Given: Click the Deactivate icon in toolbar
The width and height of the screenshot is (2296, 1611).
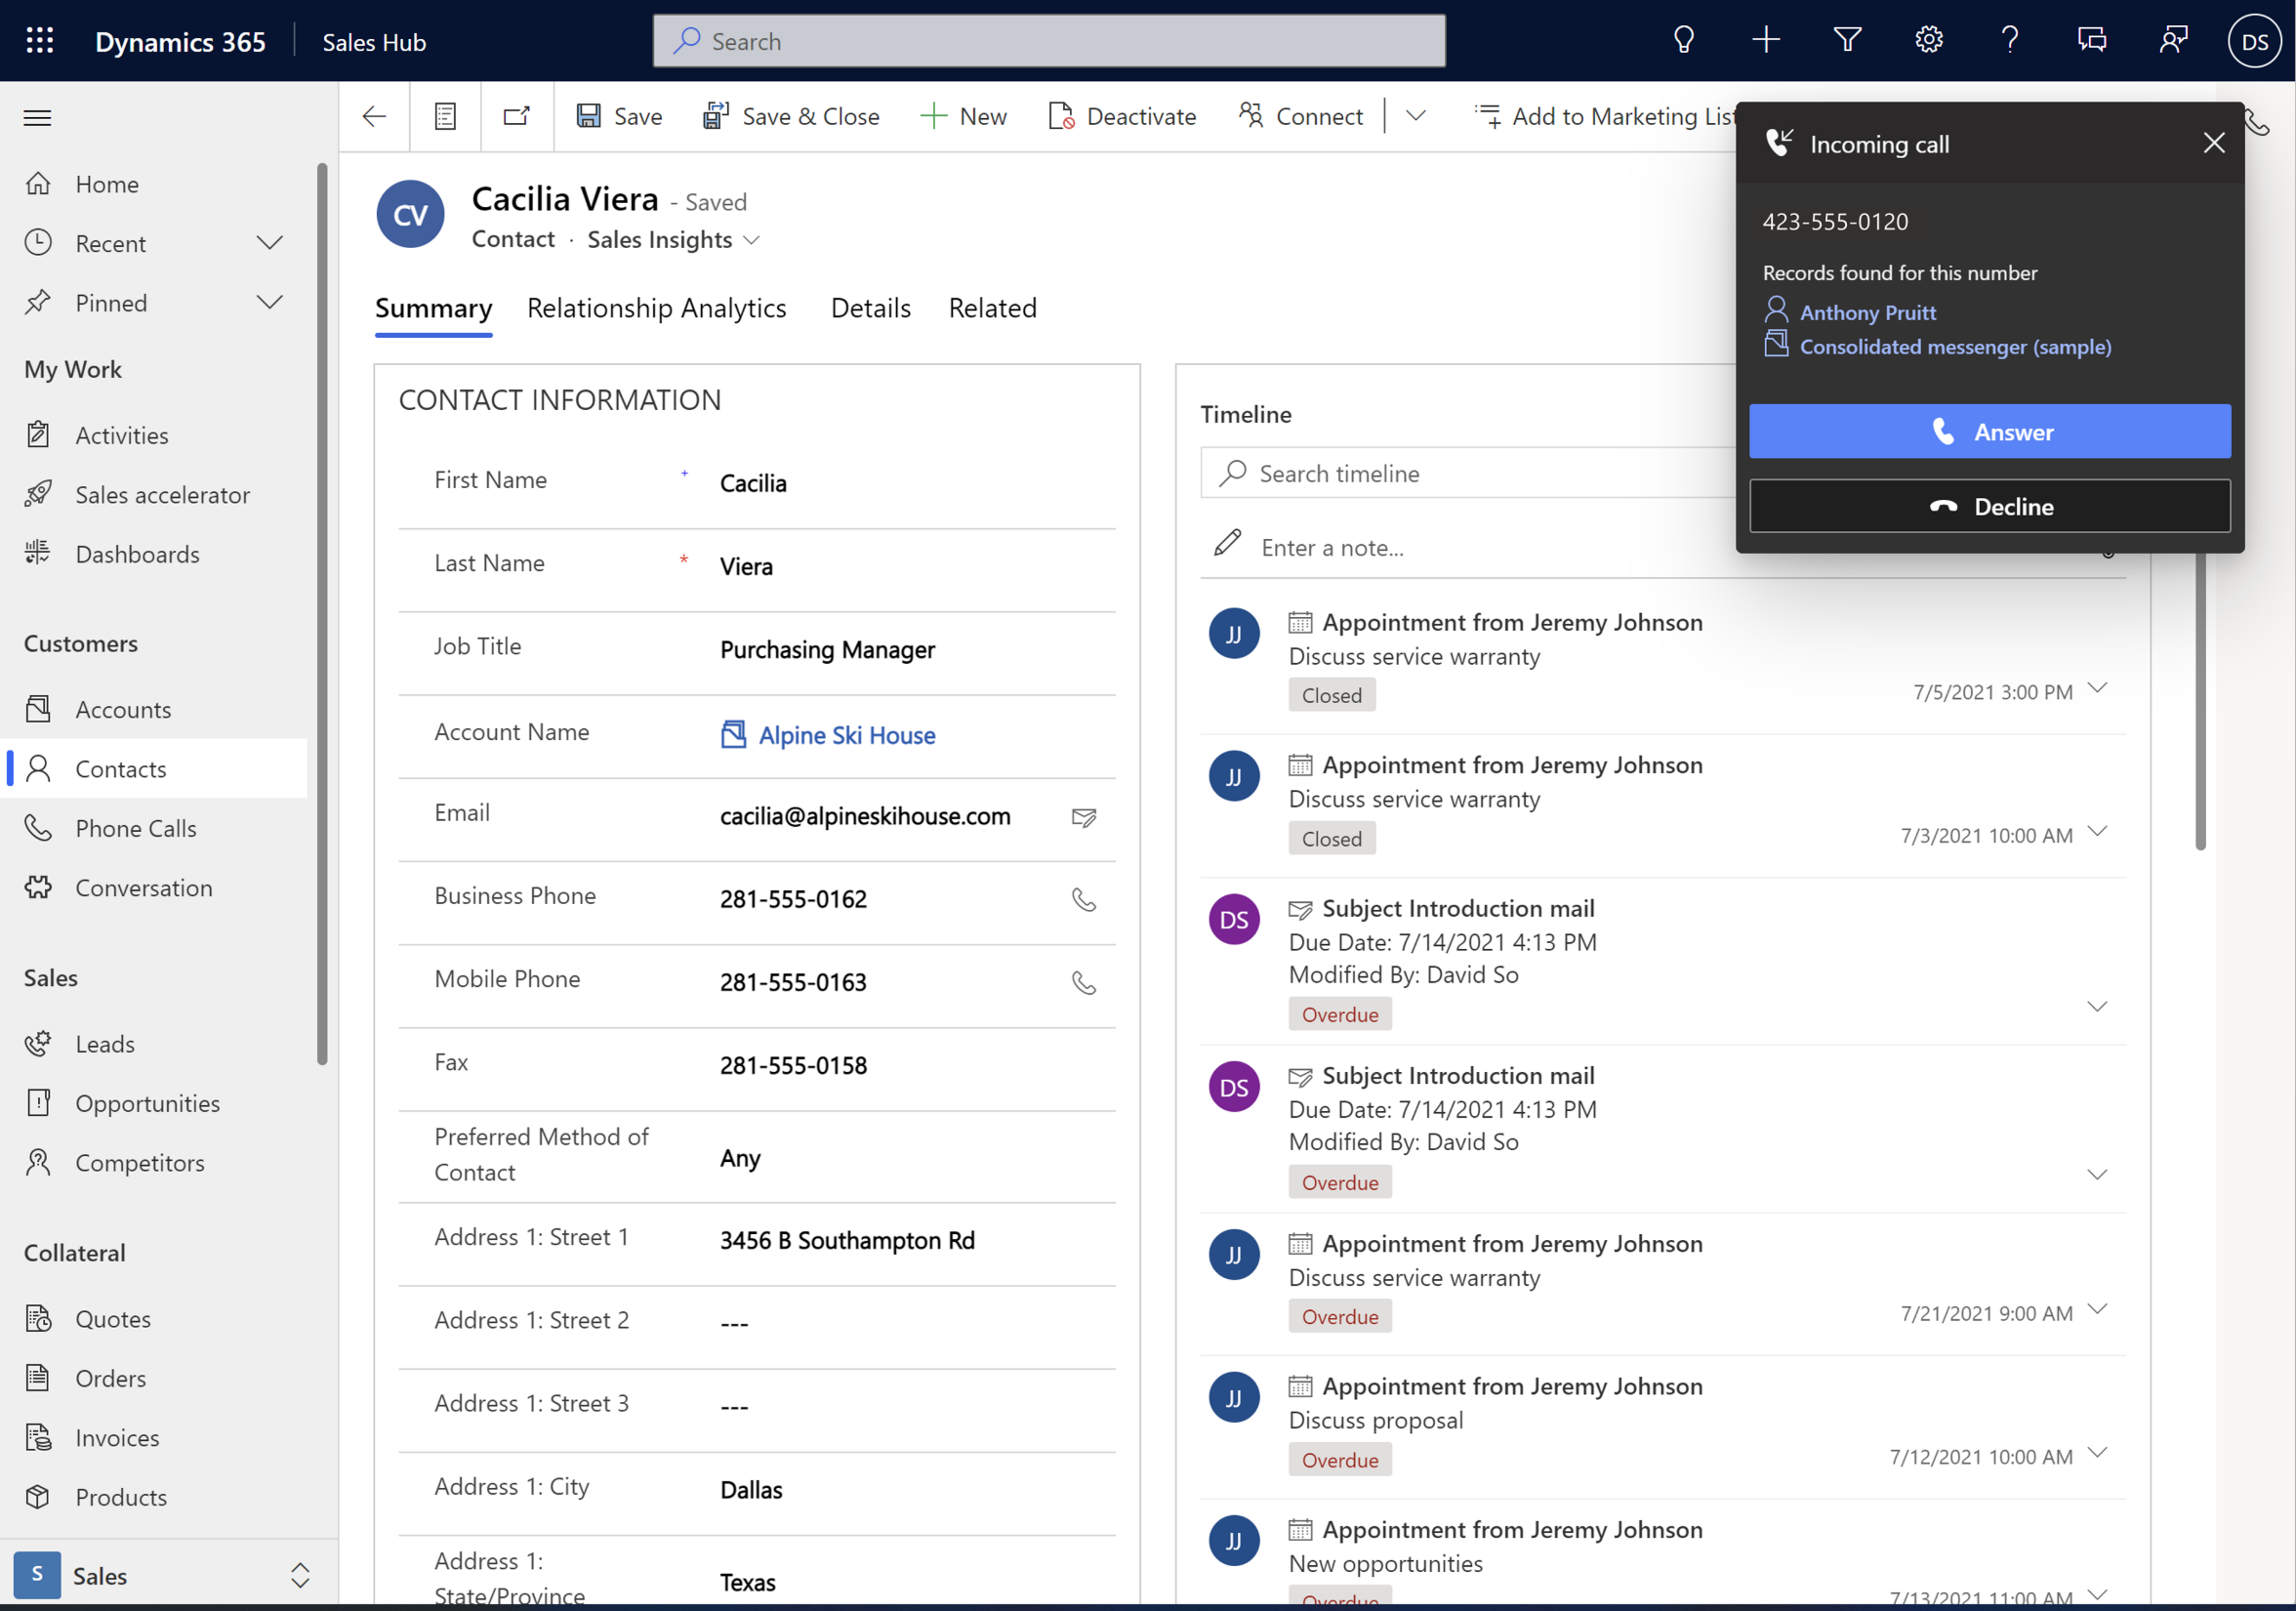Looking at the screenshot, I should point(1059,115).
